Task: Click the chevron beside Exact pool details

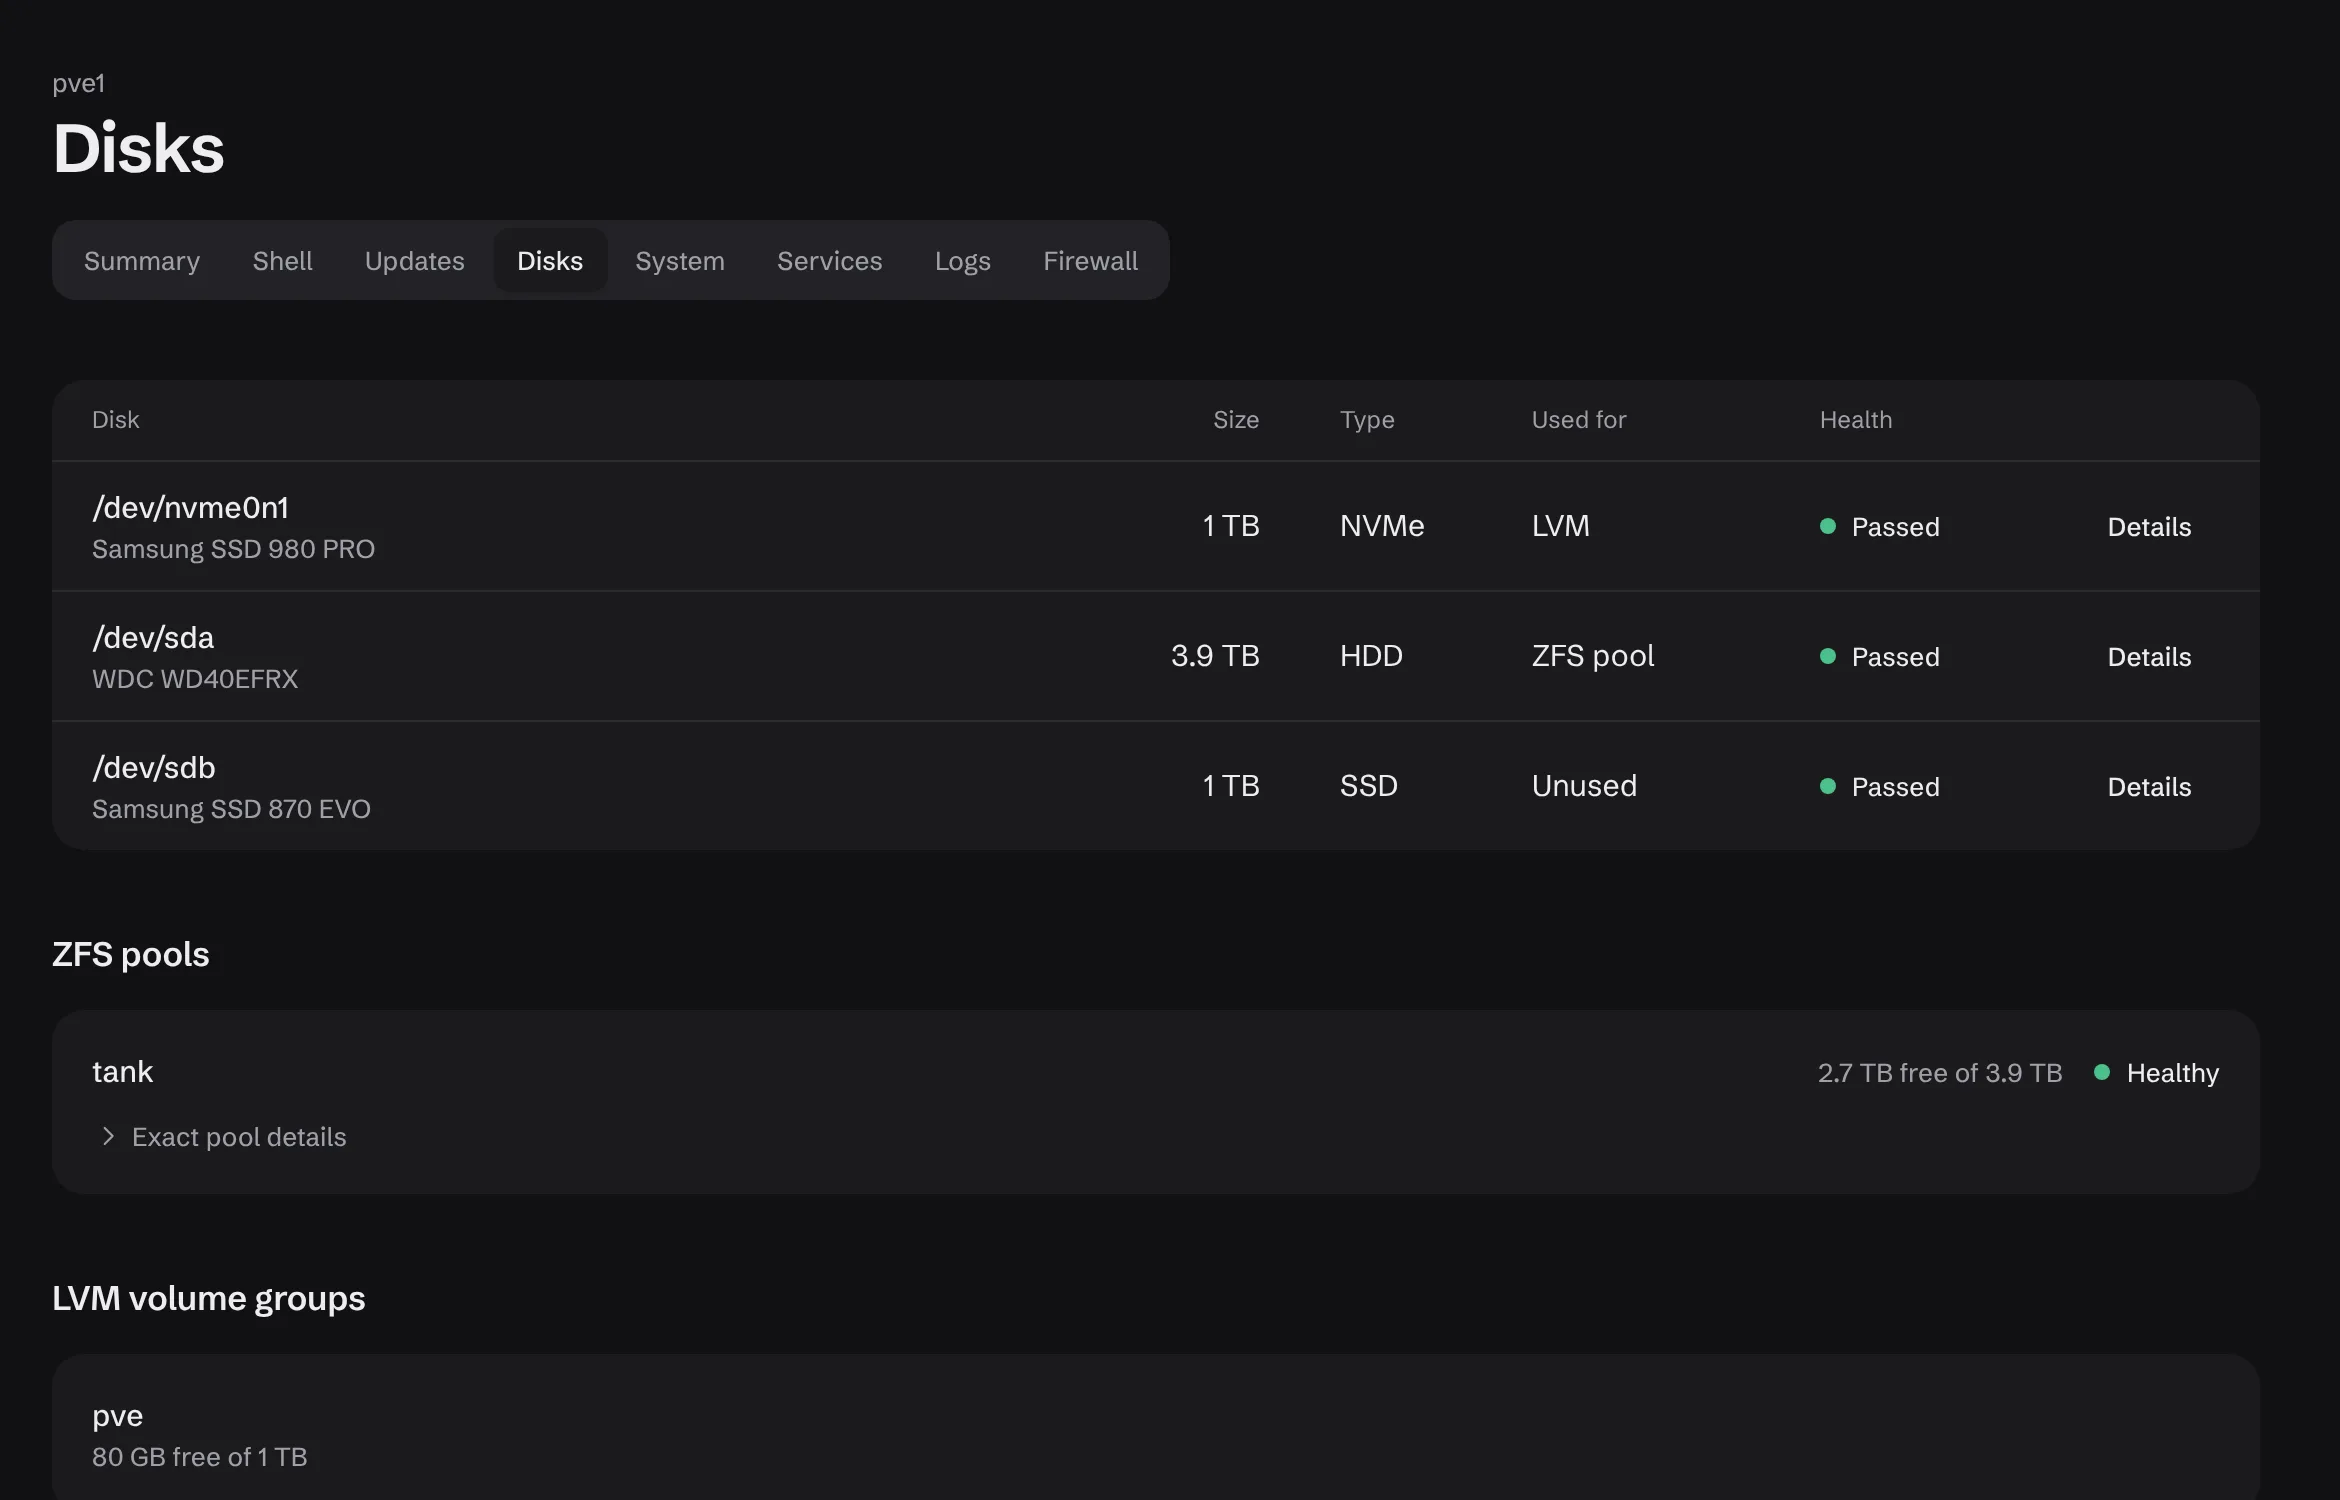Action: click(x=109, y=1137)
